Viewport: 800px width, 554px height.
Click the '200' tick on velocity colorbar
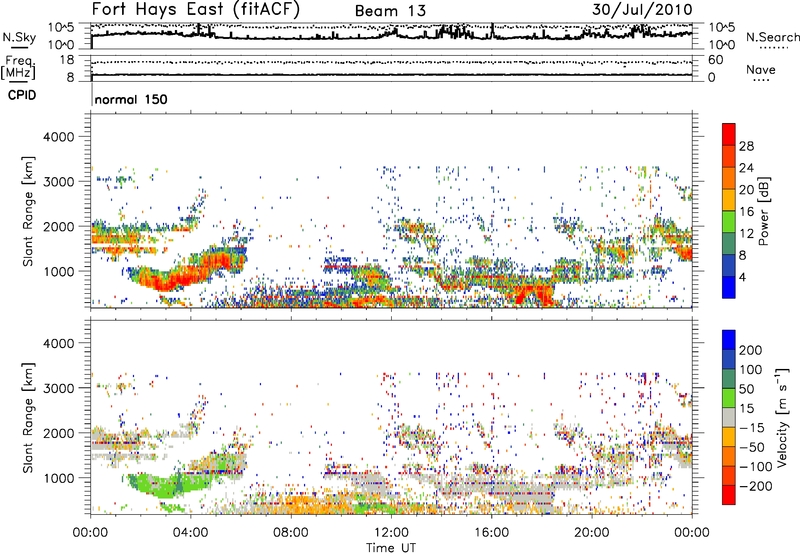click(x=751, y=350)
